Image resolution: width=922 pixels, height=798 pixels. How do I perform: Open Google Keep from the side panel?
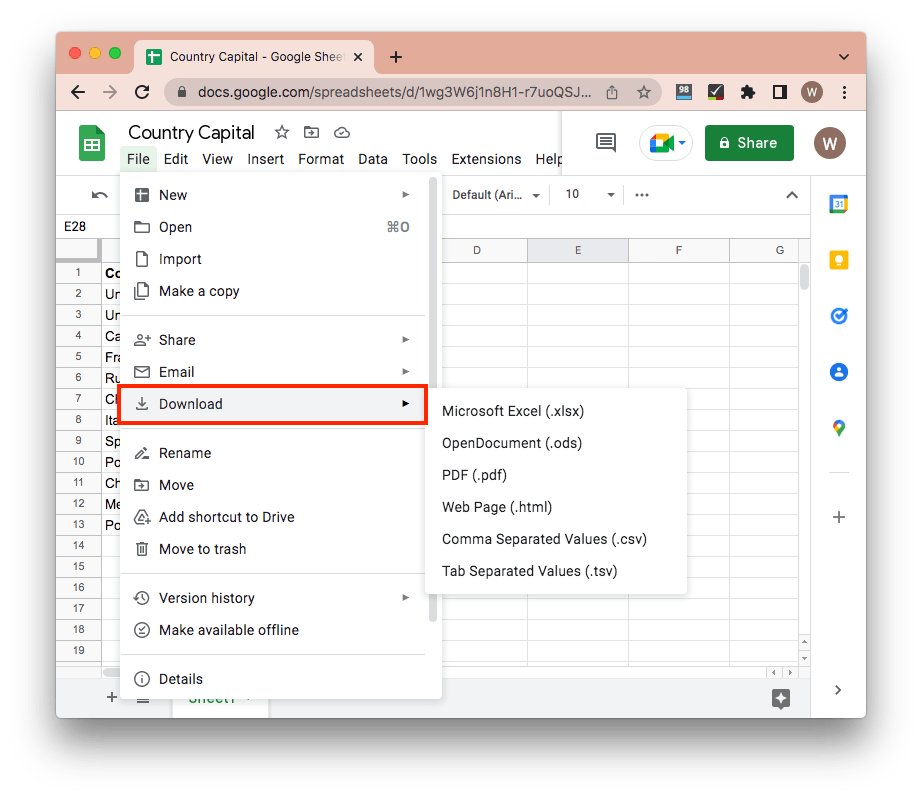838,259
